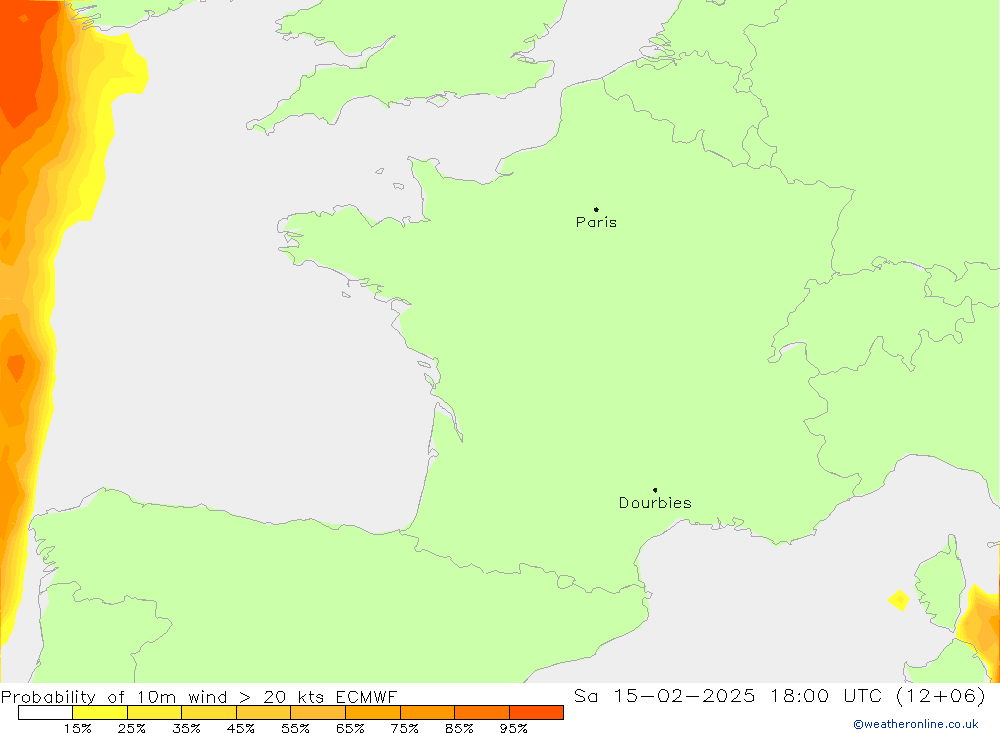
Task: Click the Paris city label
Action: tap(596, 222)
